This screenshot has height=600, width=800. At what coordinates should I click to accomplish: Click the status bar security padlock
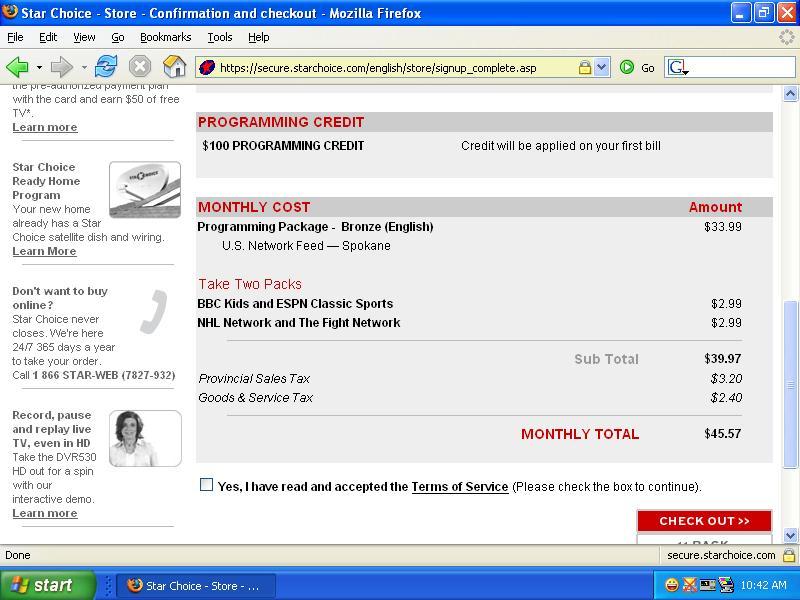click(x=789, y=555)
